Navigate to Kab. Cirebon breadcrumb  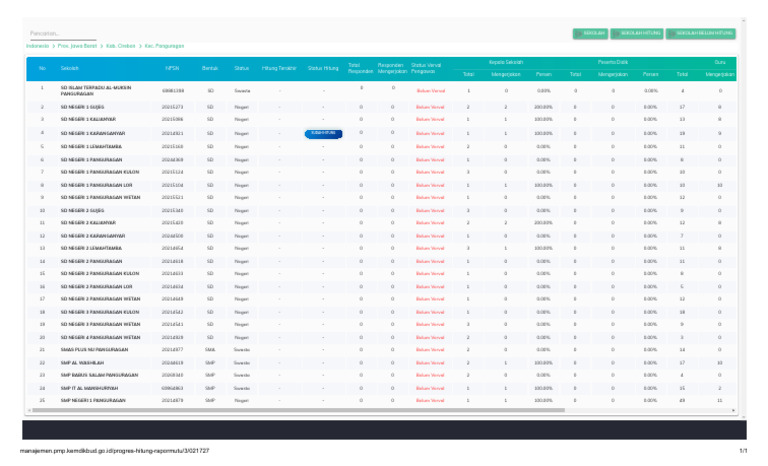[122, 46]
